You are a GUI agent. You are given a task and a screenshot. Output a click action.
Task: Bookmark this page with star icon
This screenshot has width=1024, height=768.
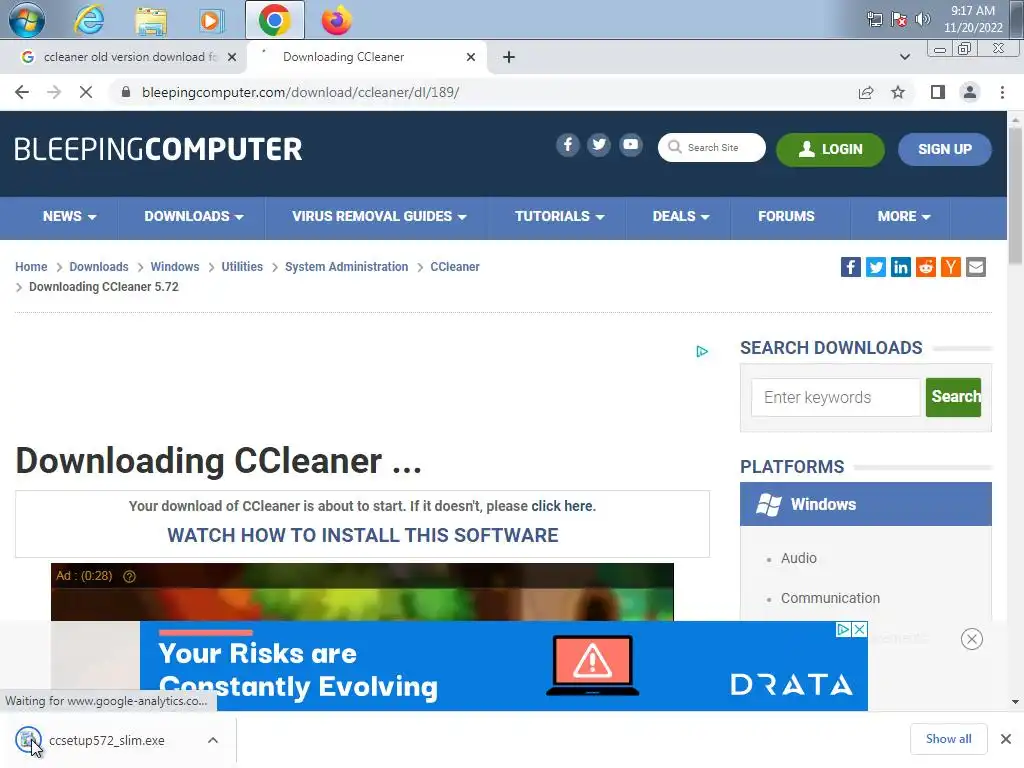click(x=898, y=92)
